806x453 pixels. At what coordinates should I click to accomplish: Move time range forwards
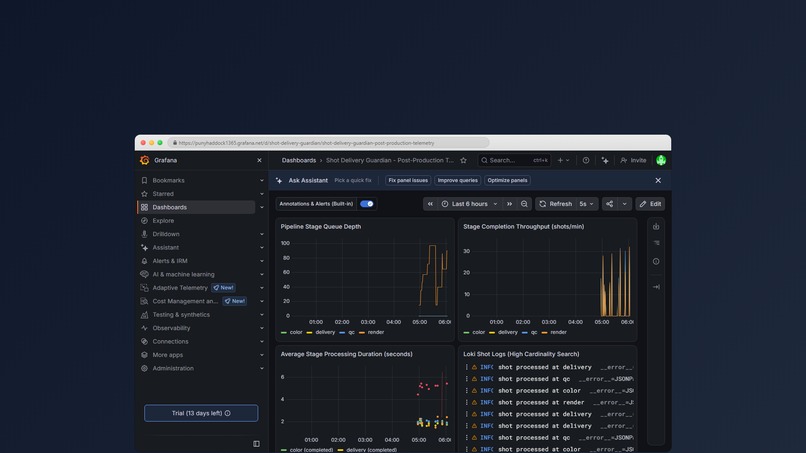[x=509, y=204]
